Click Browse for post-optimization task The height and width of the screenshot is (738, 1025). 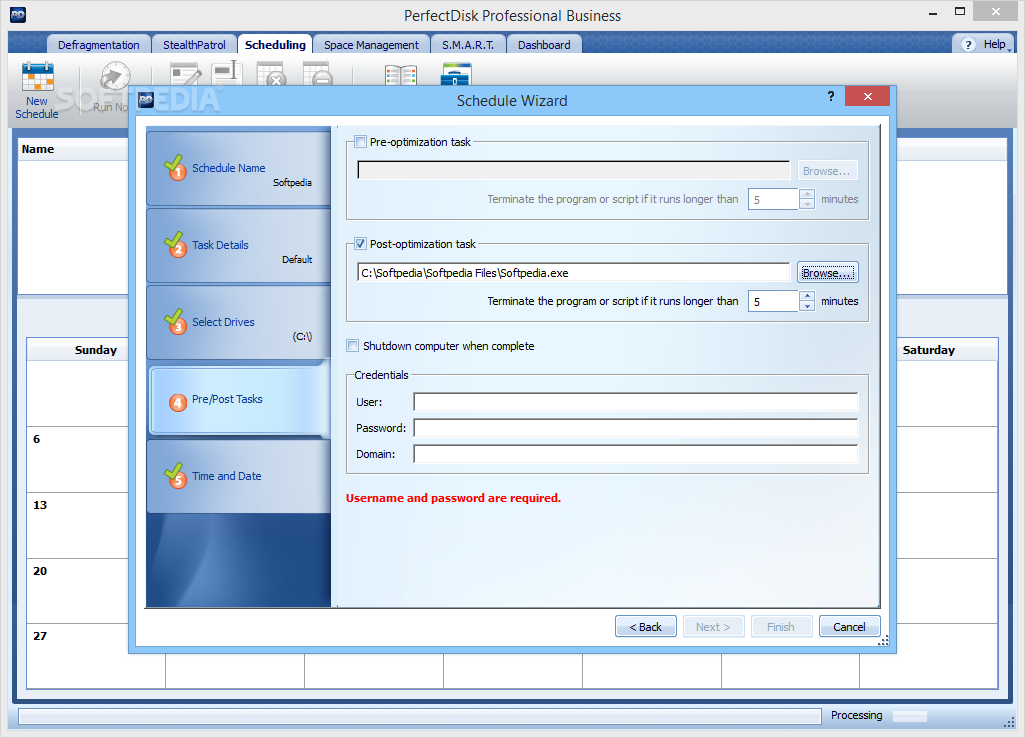tap(828, 273)
